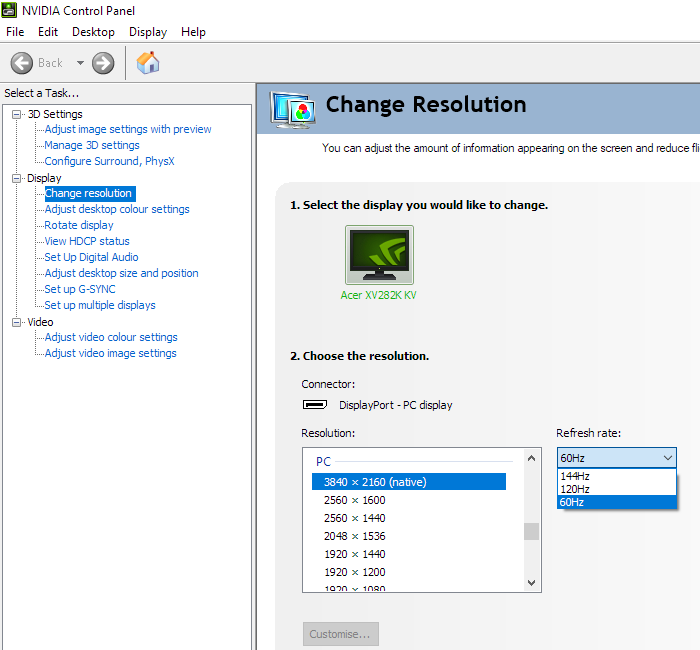Image resolution: width=700 pixels, height=650 pixels.
Task: Click the Display tree label
Action: [x=44, y=179]
